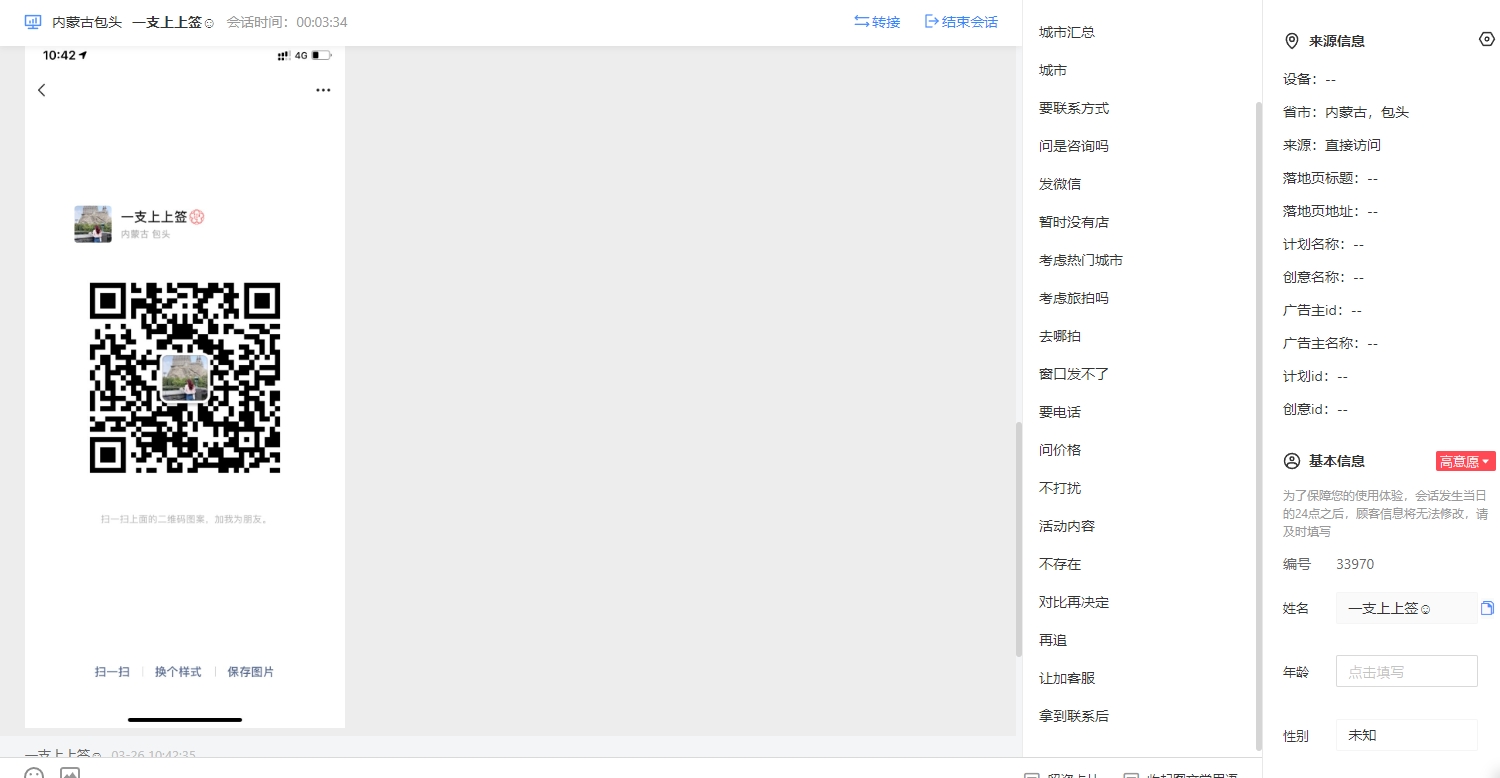Click the location pin icon by 来源信息

1291,41
